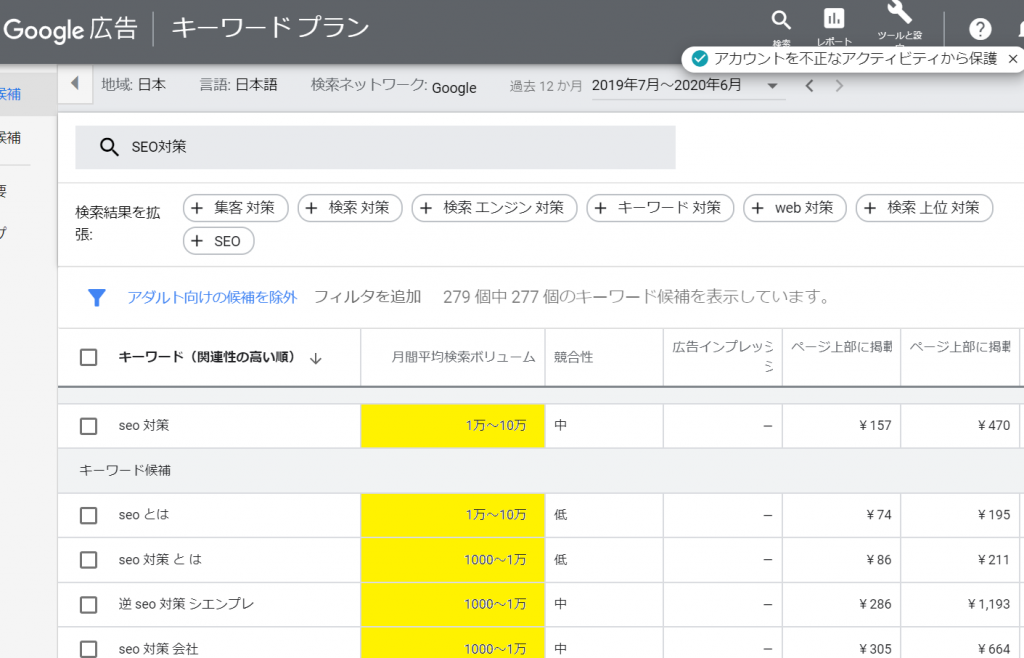
Task: Toggle the select-all checkbox in table header
Action: tap(88, 358)
